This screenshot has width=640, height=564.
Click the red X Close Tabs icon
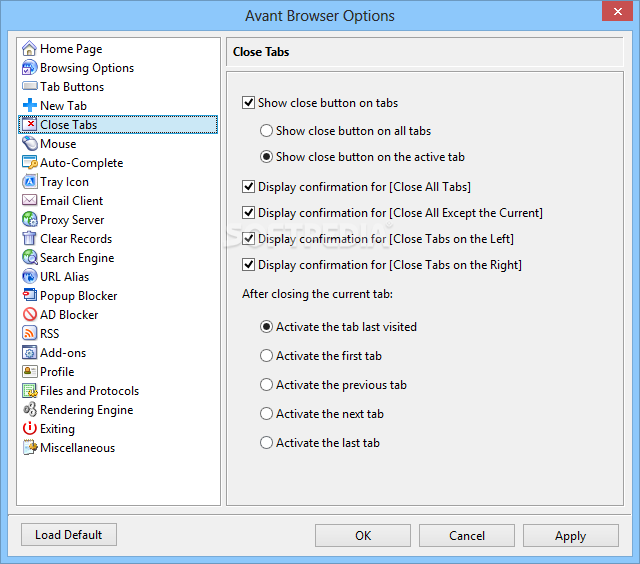point(29,124)
